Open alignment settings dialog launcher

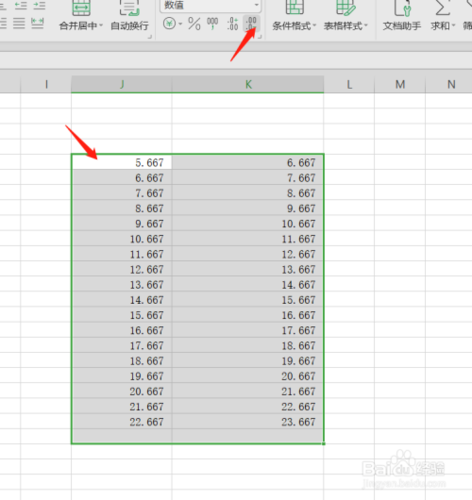point(150,36)
